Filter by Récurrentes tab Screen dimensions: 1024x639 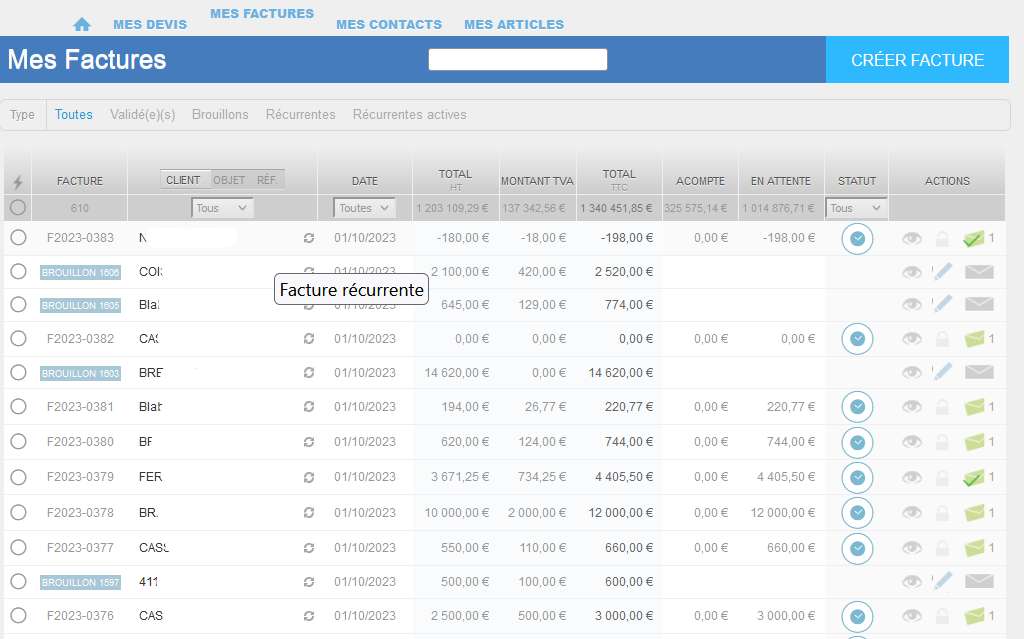[300, 114]
